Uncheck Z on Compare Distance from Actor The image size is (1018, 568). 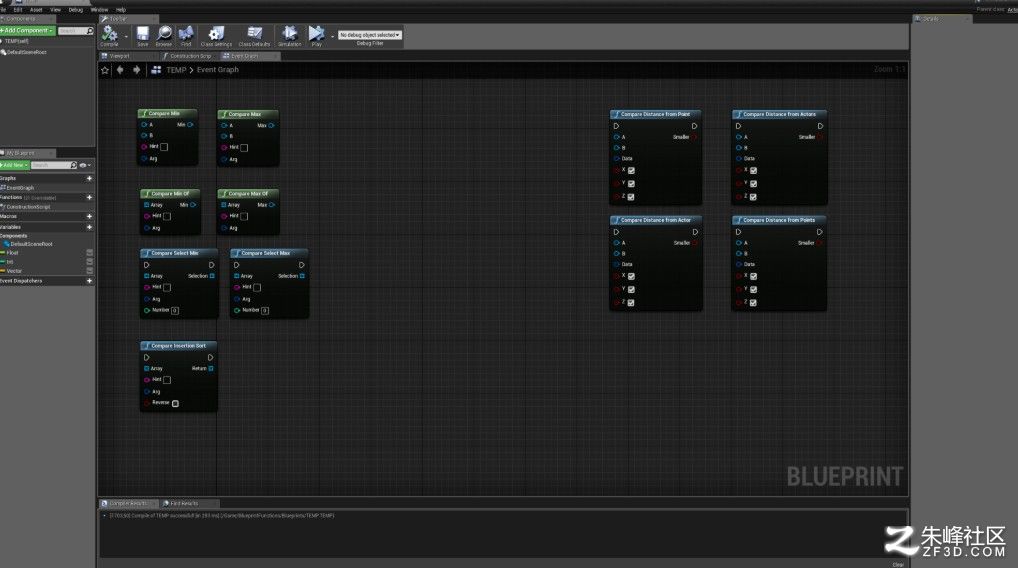[631, 303]
